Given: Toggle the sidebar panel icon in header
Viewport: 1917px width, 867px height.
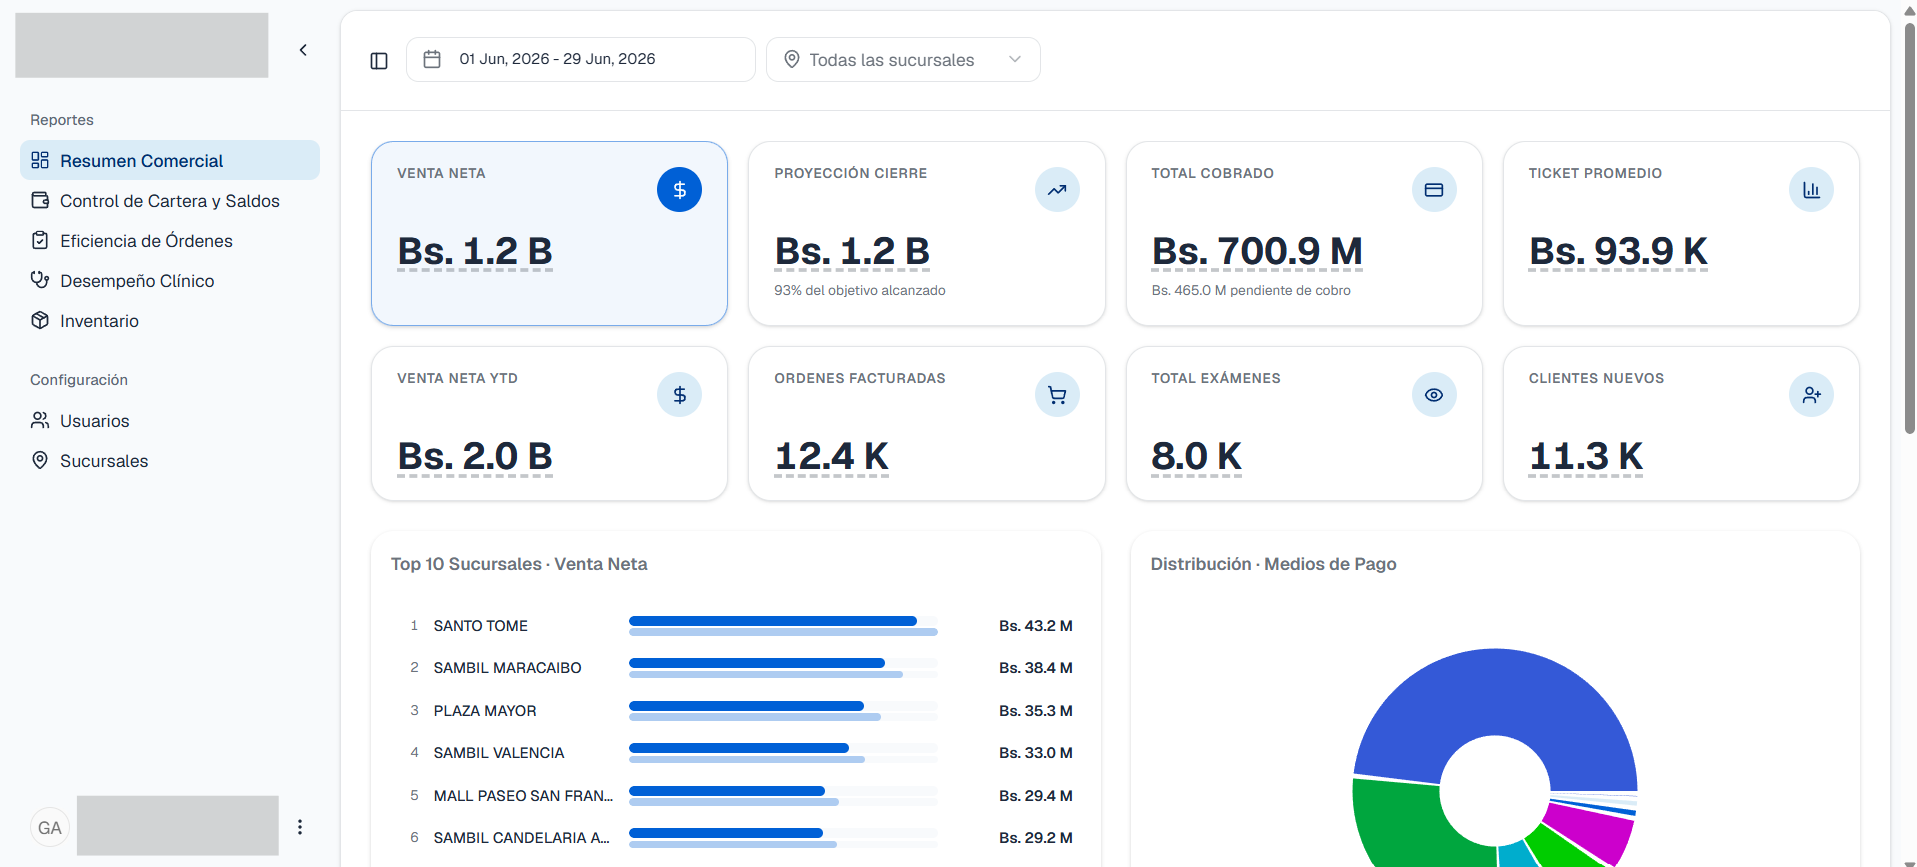Looking at the screenshot, I should pyautogui.click(x=379, y=61).
